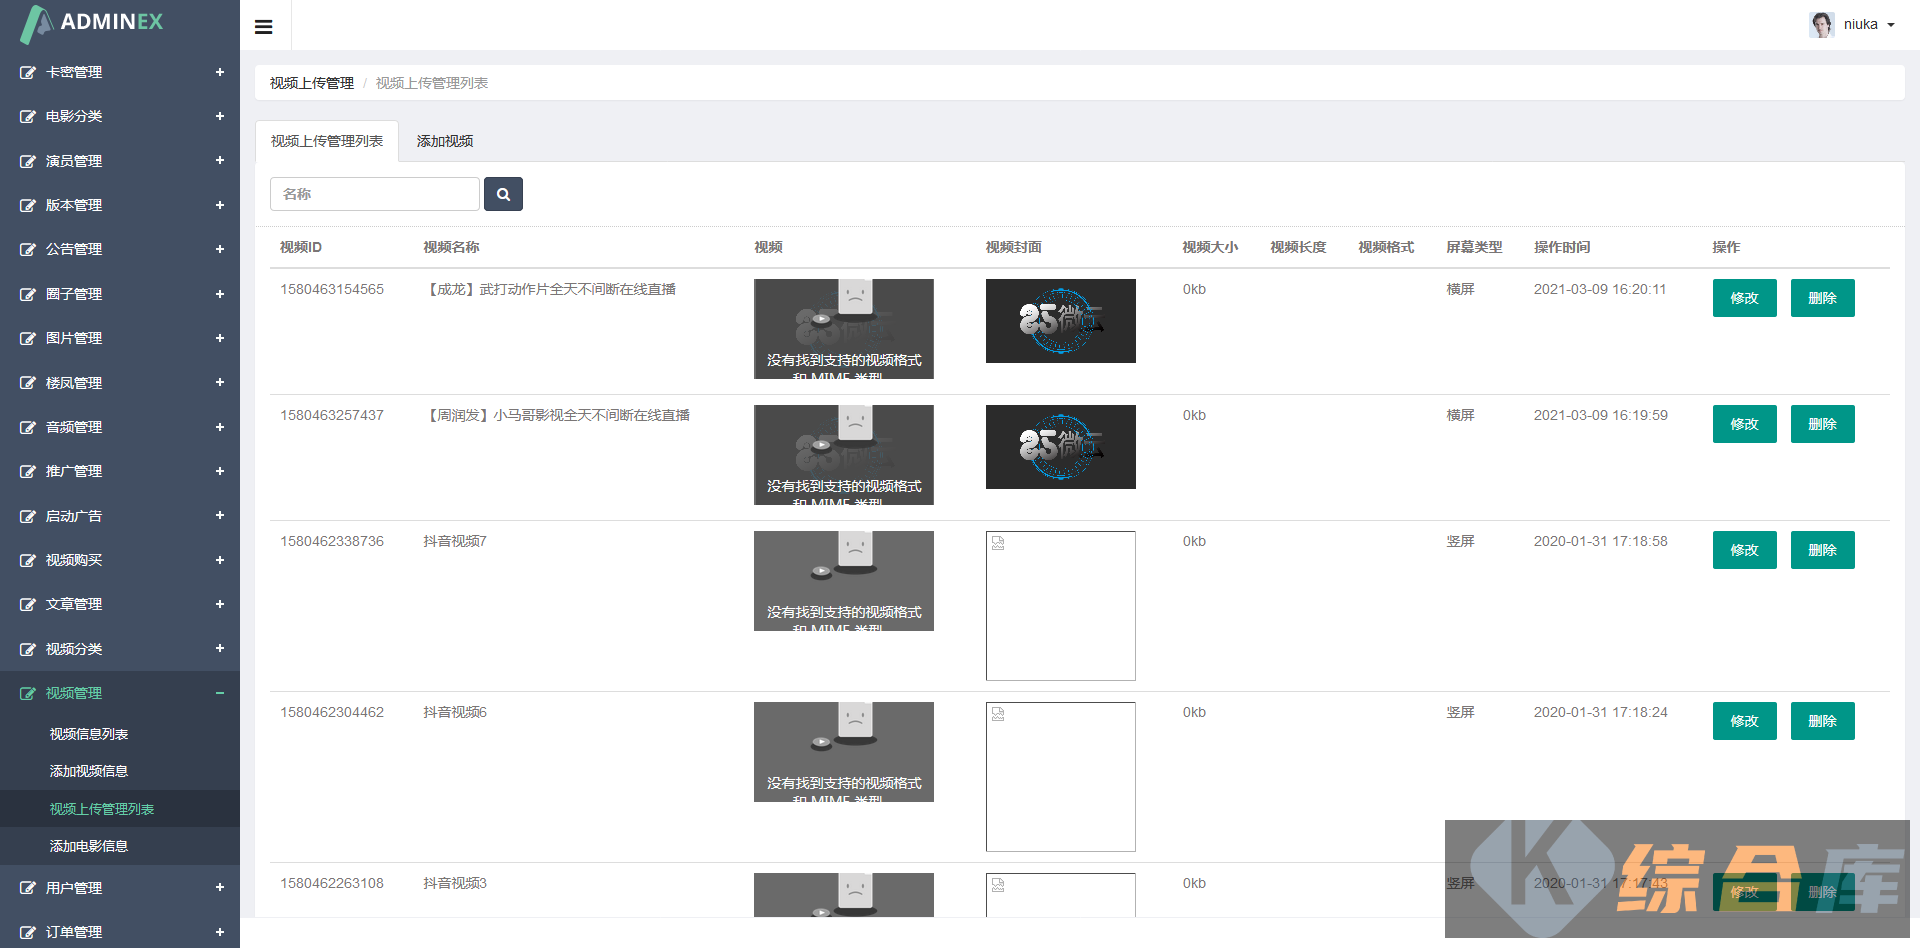This screenshot has height=948, width=1920.
Task: Click video name 抖音视频3
Action: pos(455,883)
